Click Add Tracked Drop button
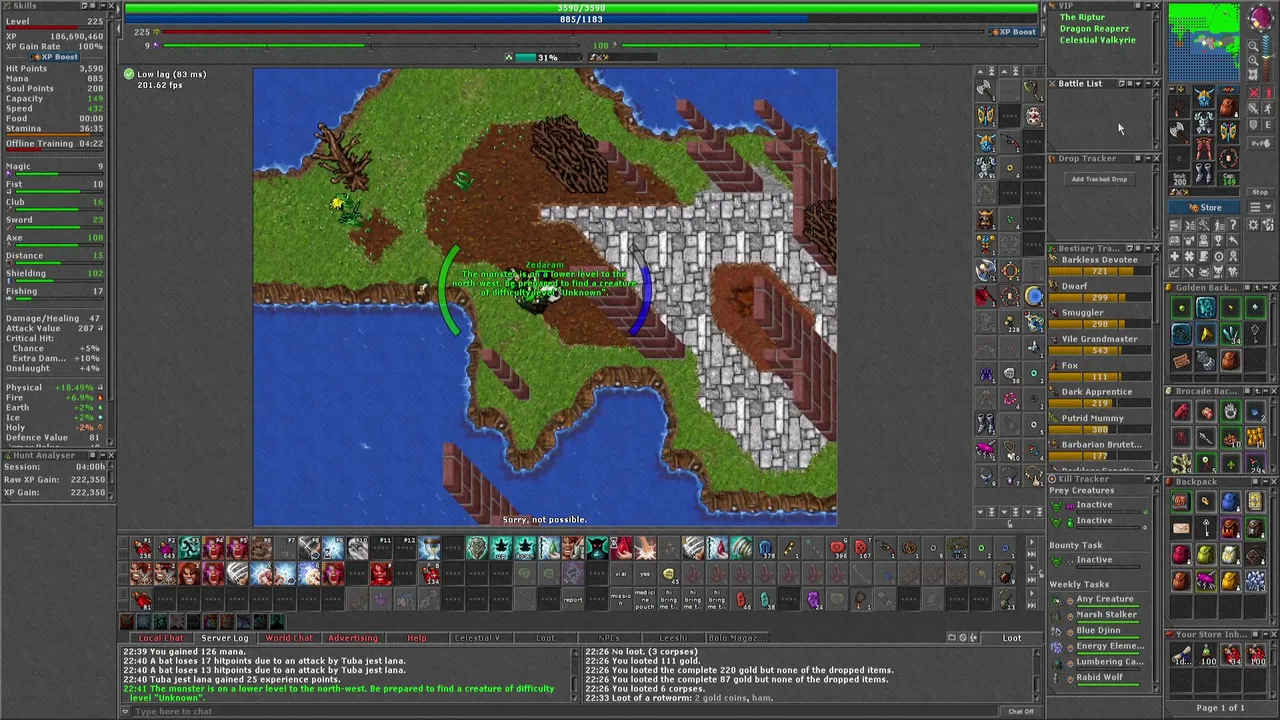1280x720 pixels. (x=1099, y=179)
